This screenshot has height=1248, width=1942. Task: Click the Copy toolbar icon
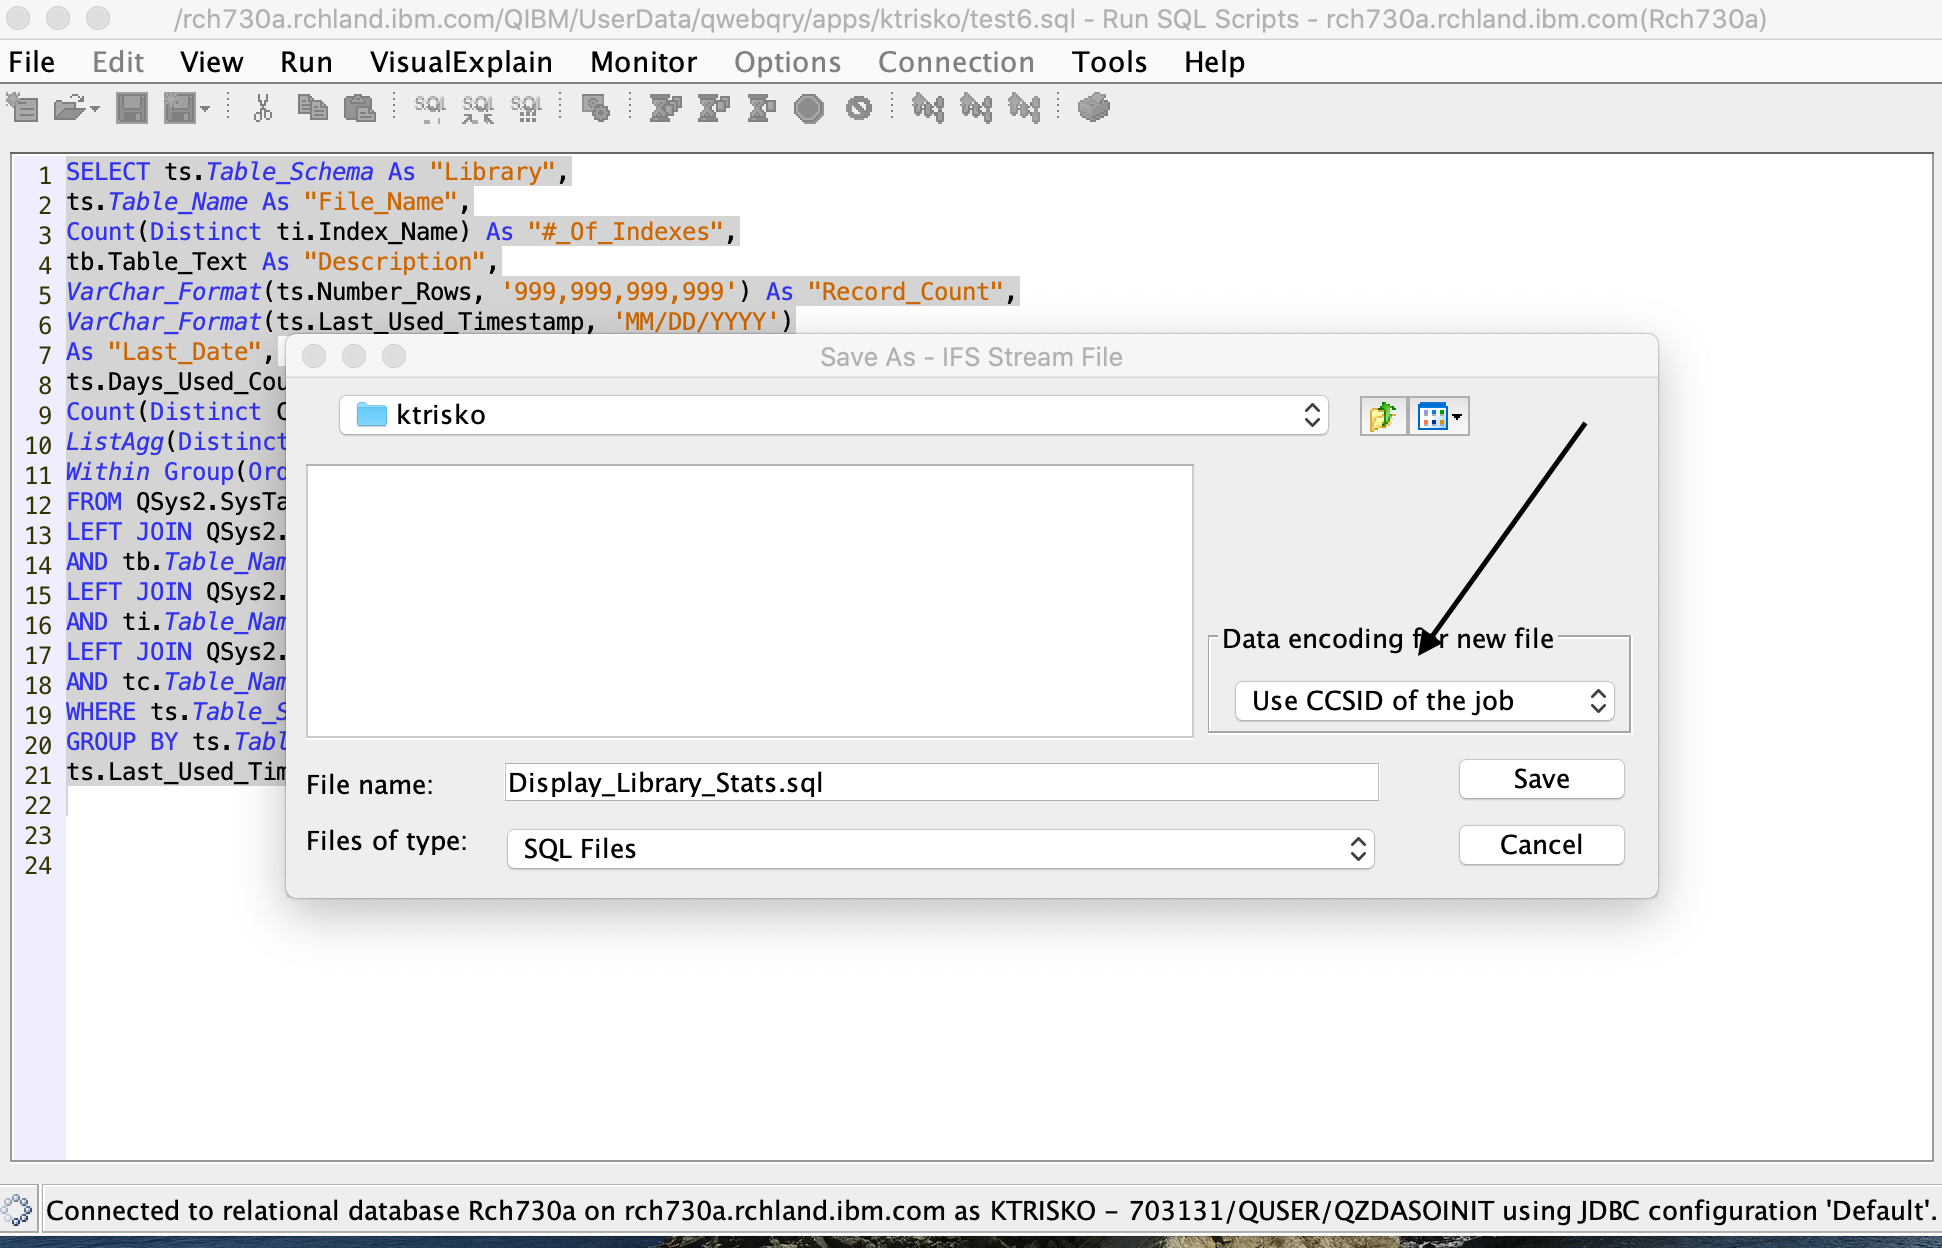(x=312, y=107)
